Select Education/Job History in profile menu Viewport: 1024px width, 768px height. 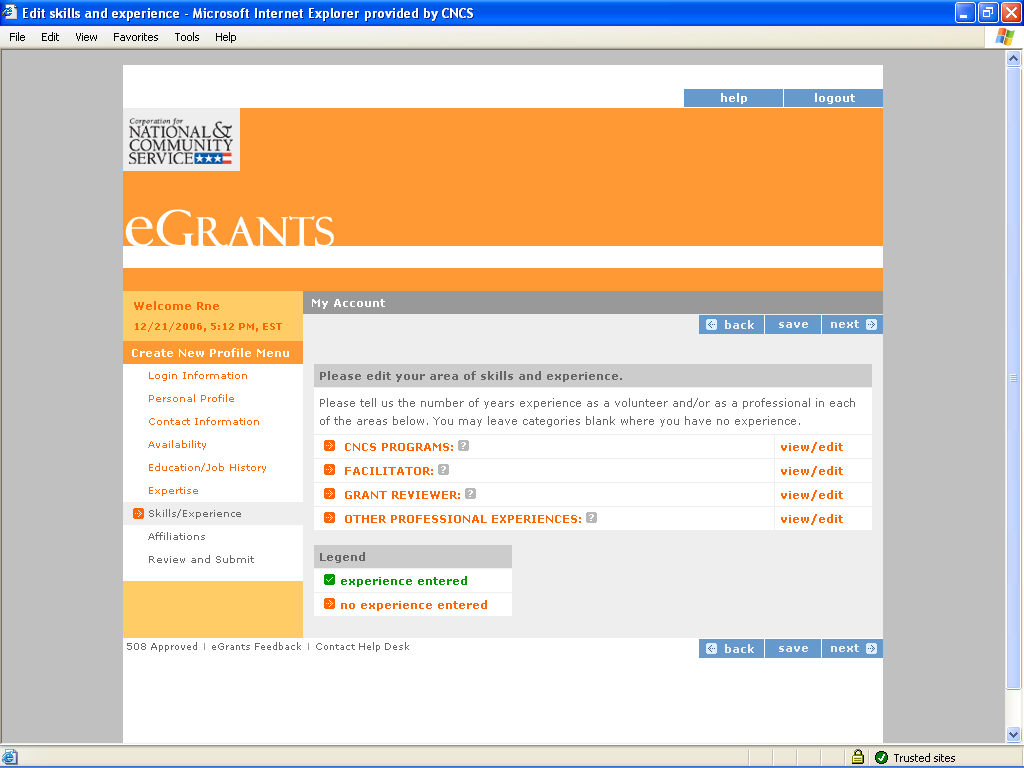click(x=207, y=467)
